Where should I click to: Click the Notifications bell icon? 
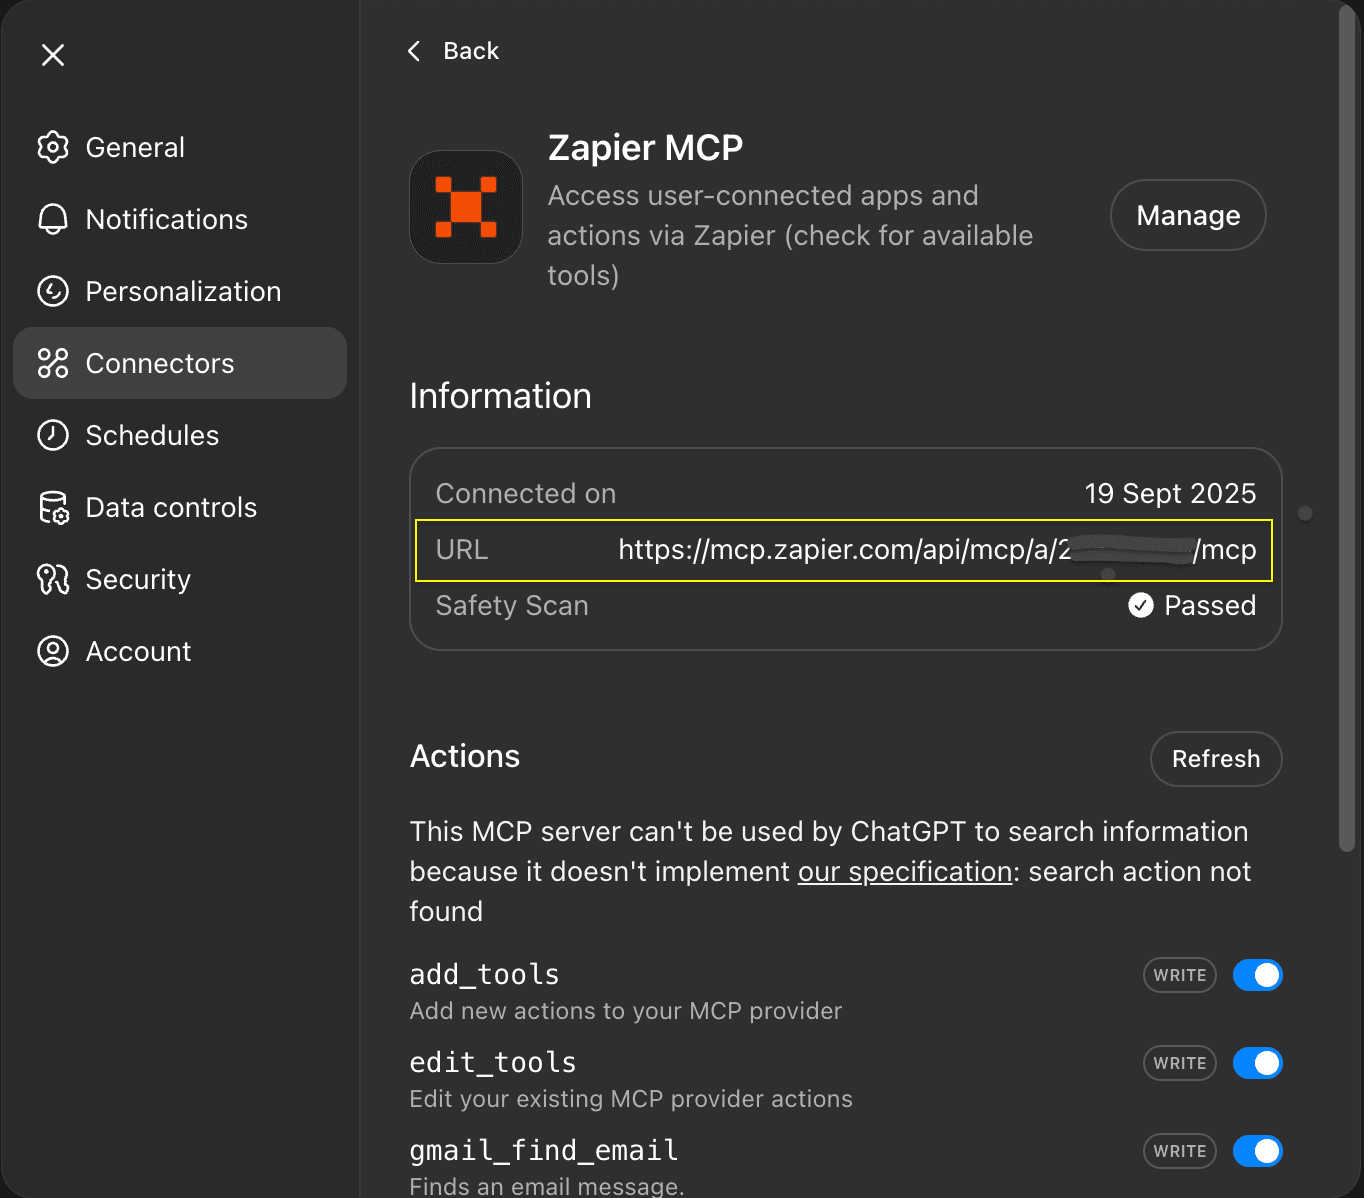click(53, 219)
